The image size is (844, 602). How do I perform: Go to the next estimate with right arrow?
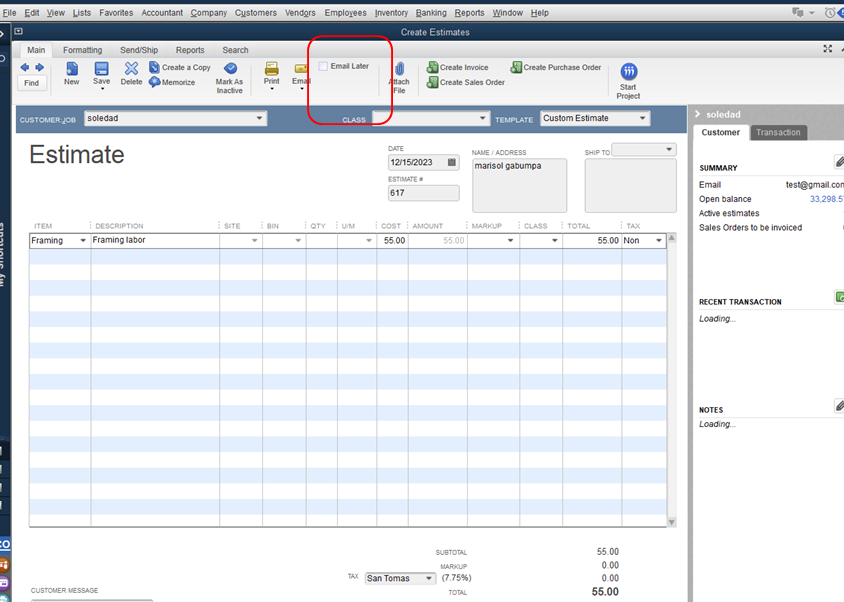click(39, 67)
